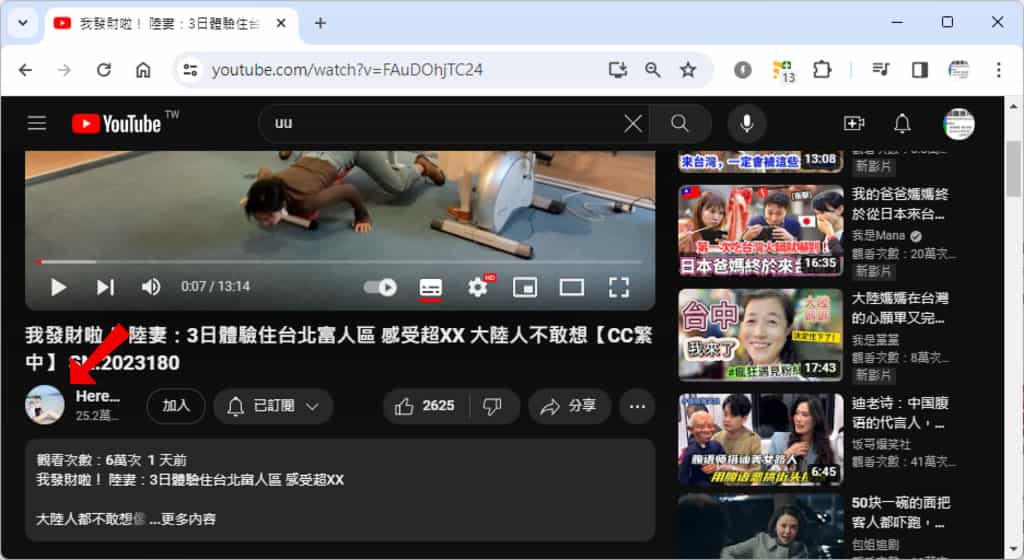Open the Chrome three-dot menu

click(998, 70)
